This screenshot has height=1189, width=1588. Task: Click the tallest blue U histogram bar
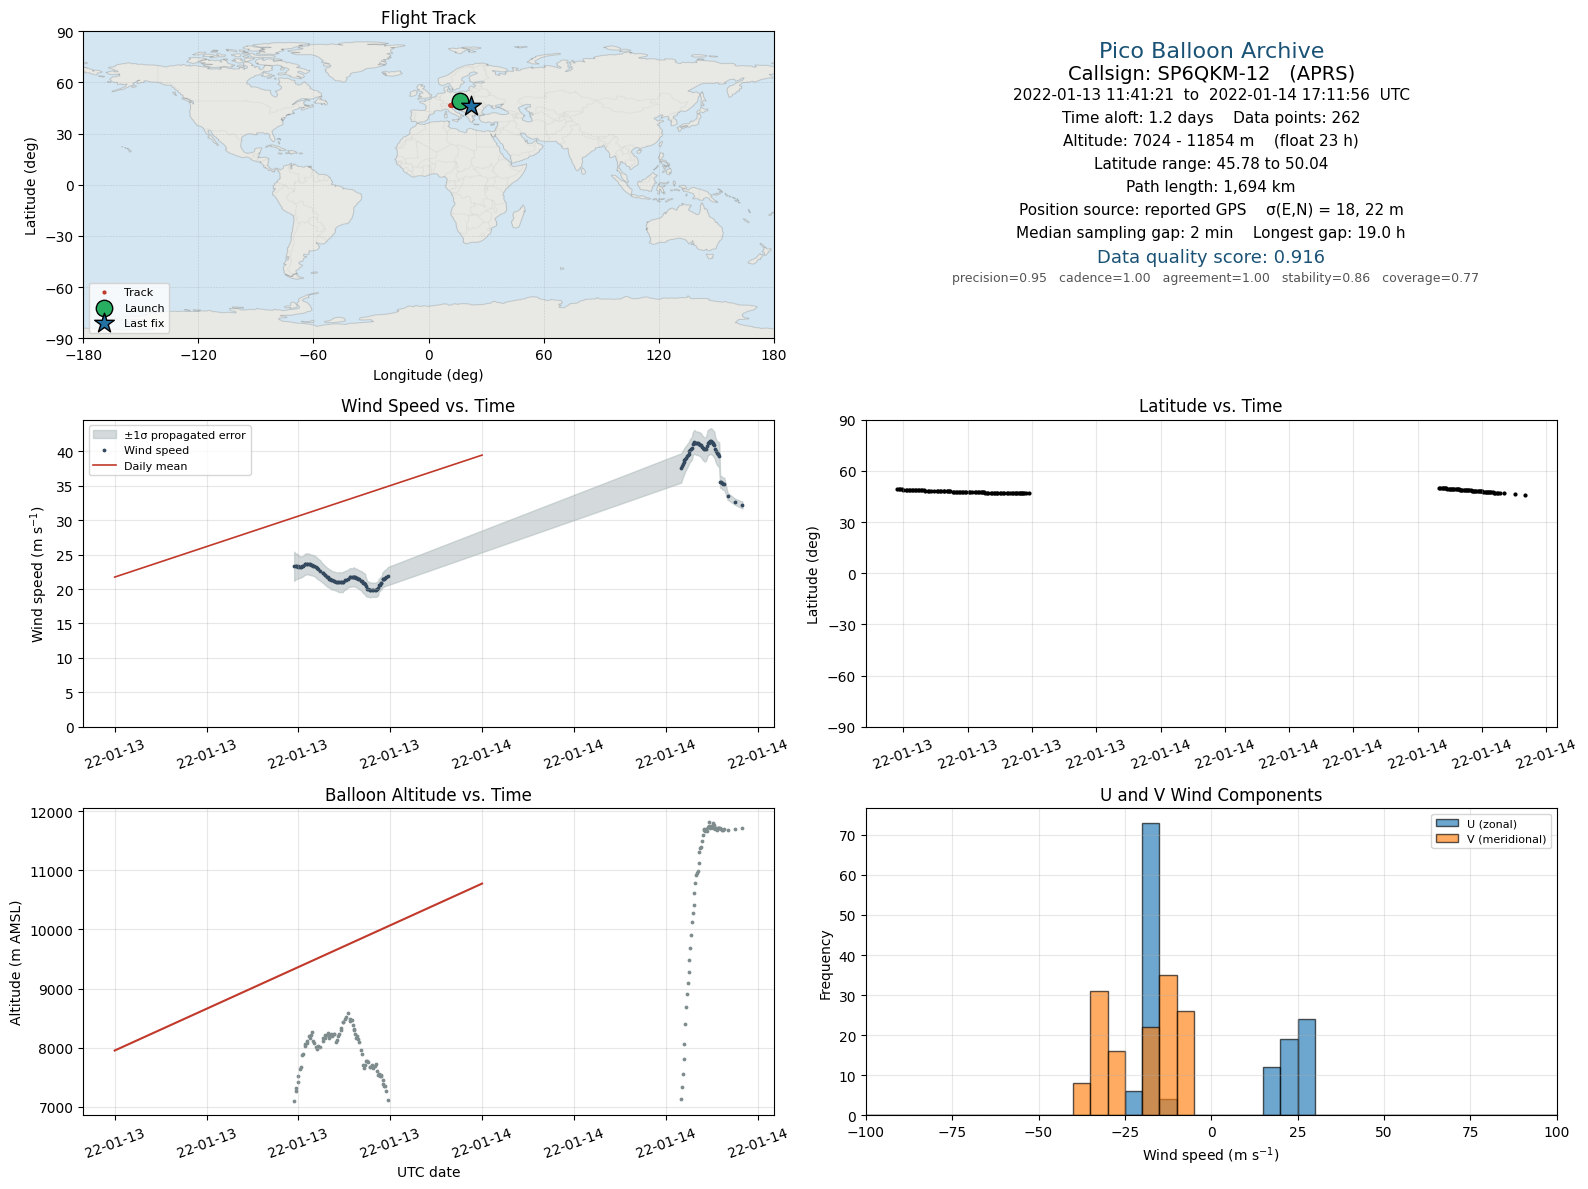[x=1151, y=969]
